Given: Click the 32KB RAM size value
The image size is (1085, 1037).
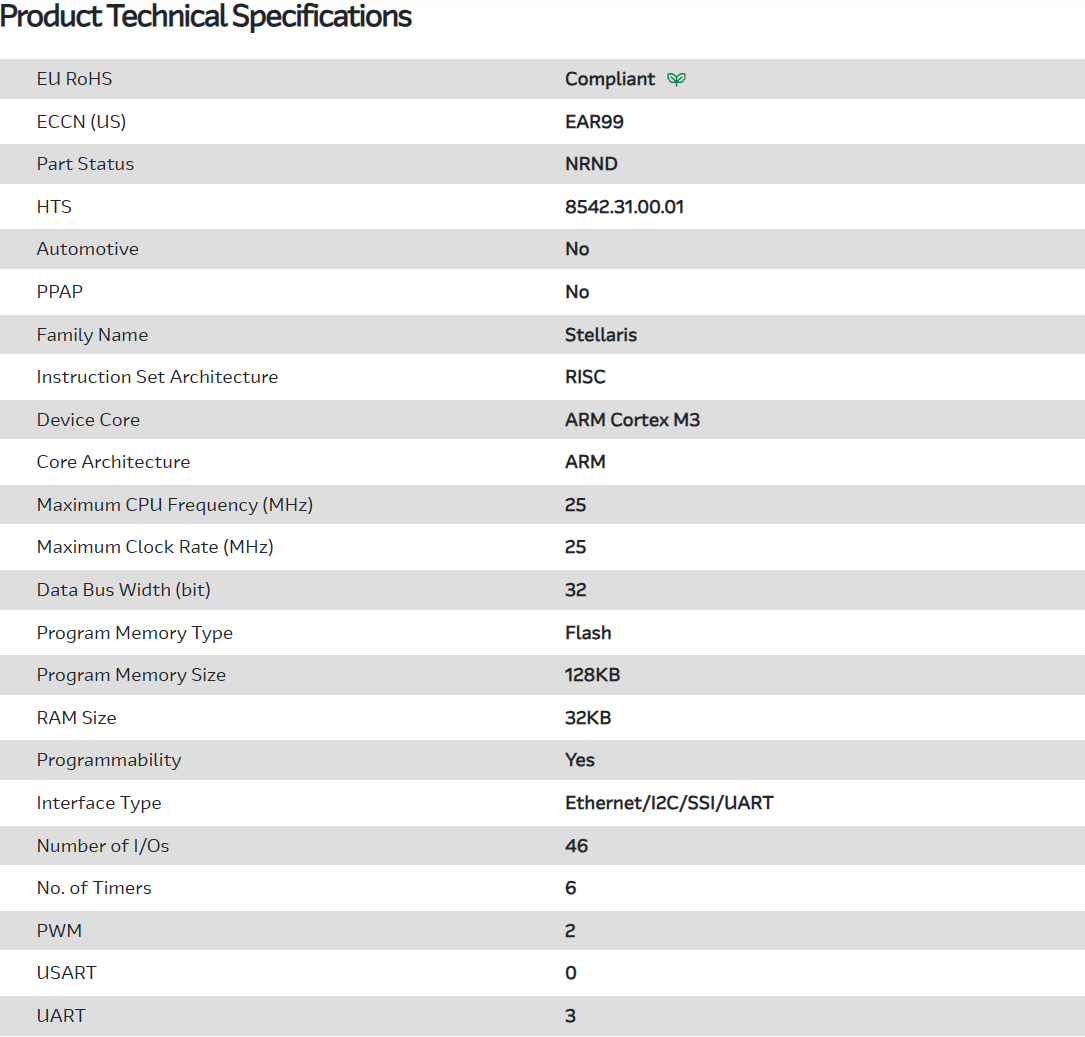Looking at the screenshot, I should [587, 718].
